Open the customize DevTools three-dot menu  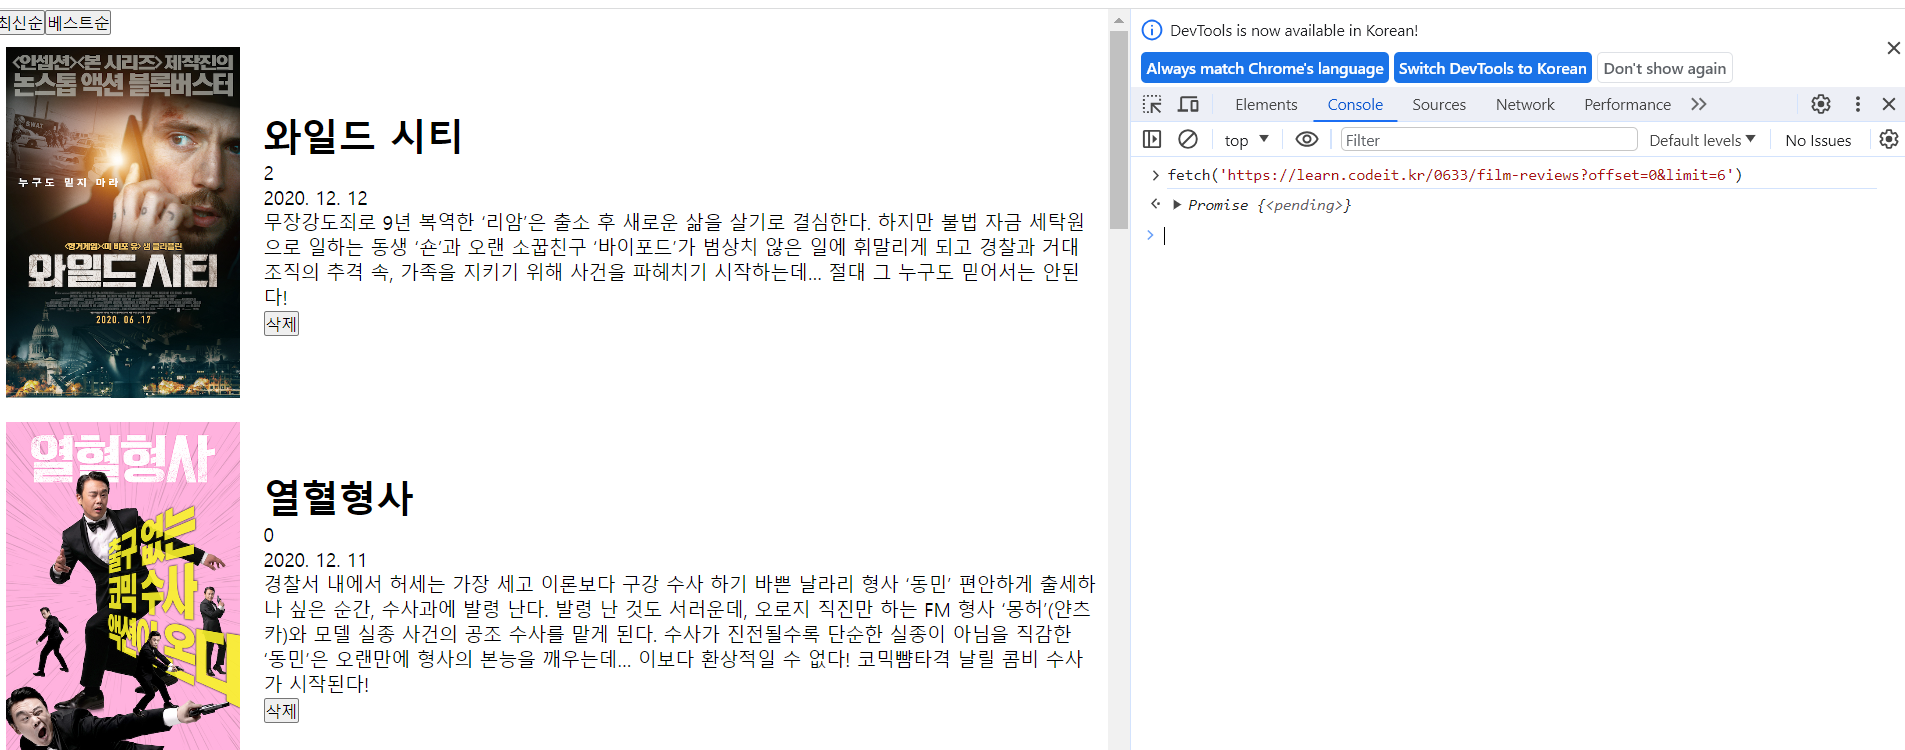pyautogui.click(x=1858, y=104)
